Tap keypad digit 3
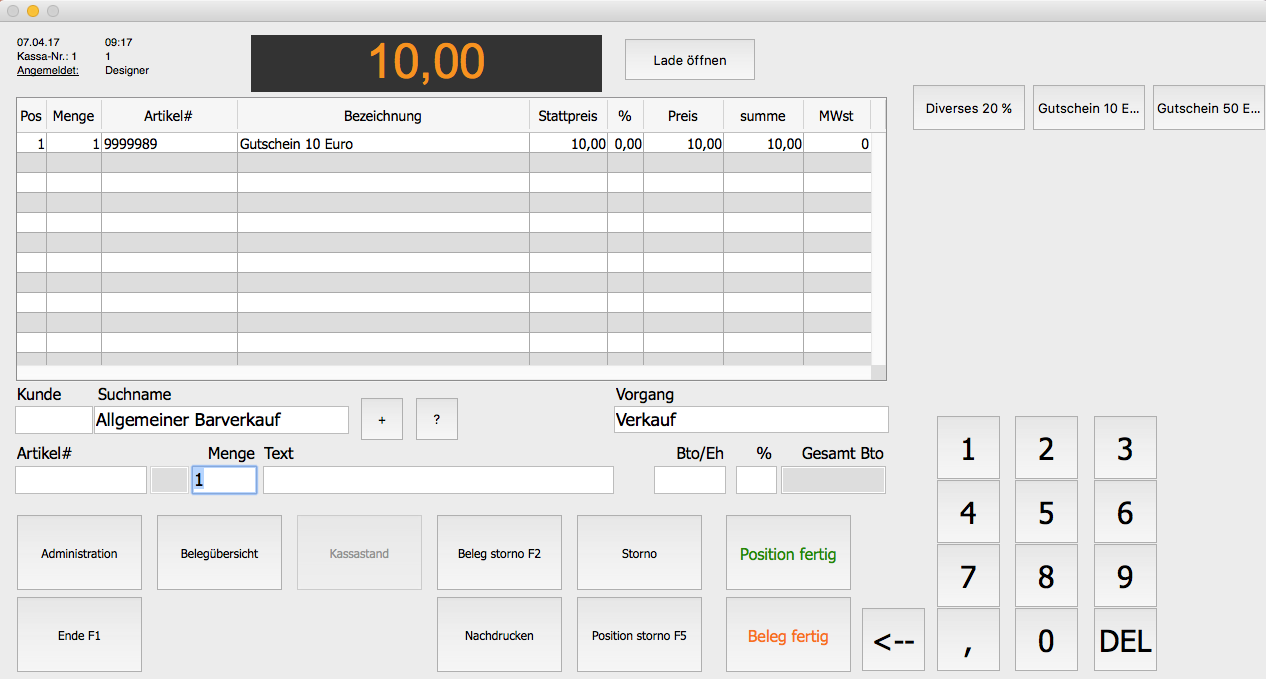Screen dimensions: 1266x679 point(1125,448)
